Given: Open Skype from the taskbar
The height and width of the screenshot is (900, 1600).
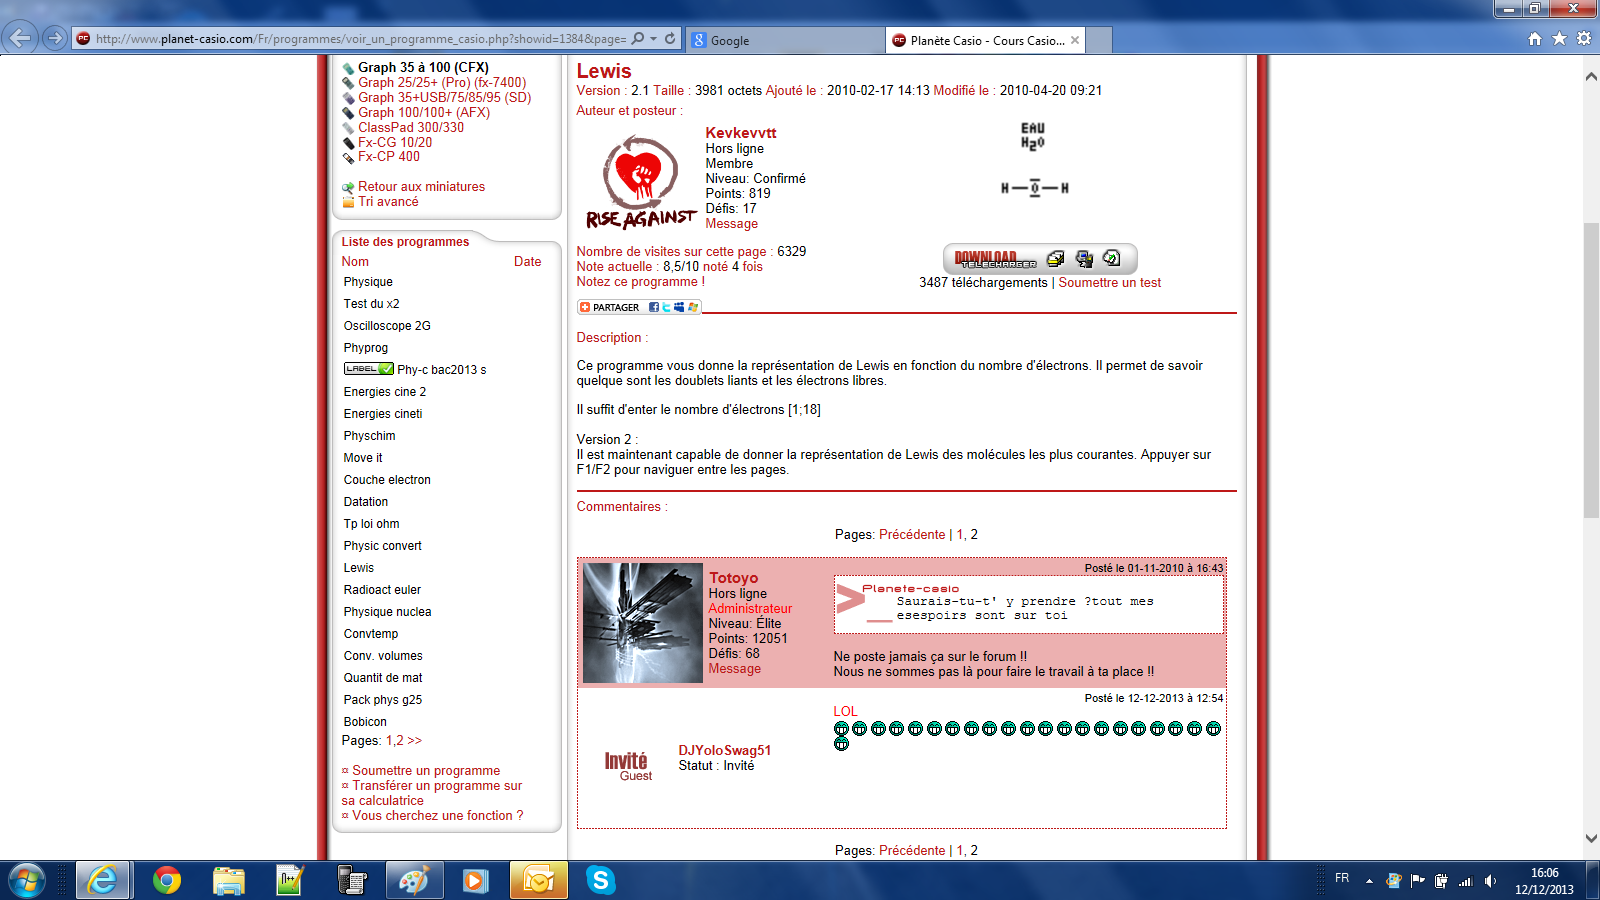Looking at the screenshot, I should point(600,881).
